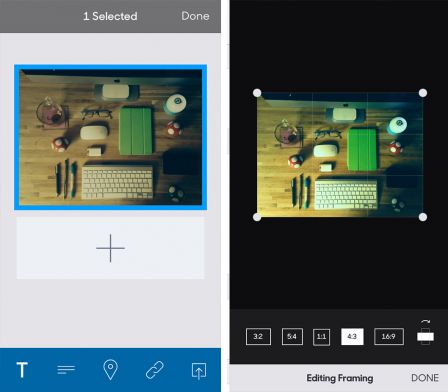
Task: Tap the location pin icon
Action: (x=110, y=370)
